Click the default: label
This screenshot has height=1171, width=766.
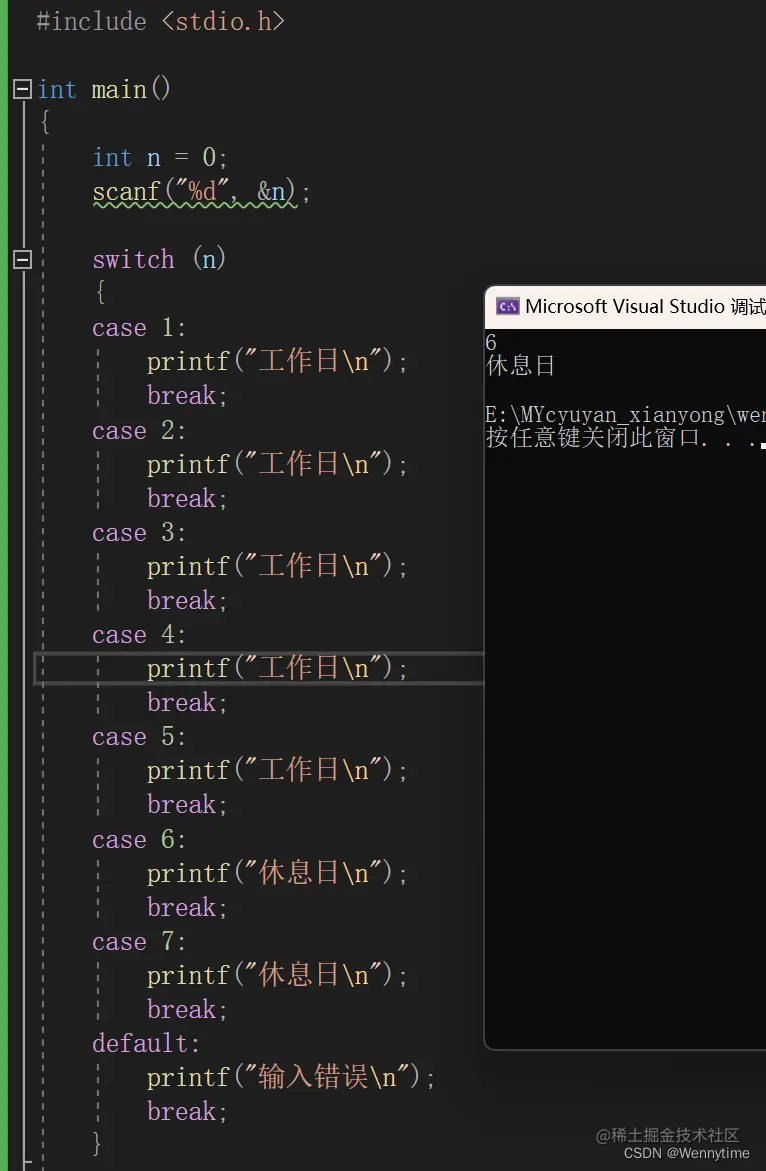(x=146, y=1043)
